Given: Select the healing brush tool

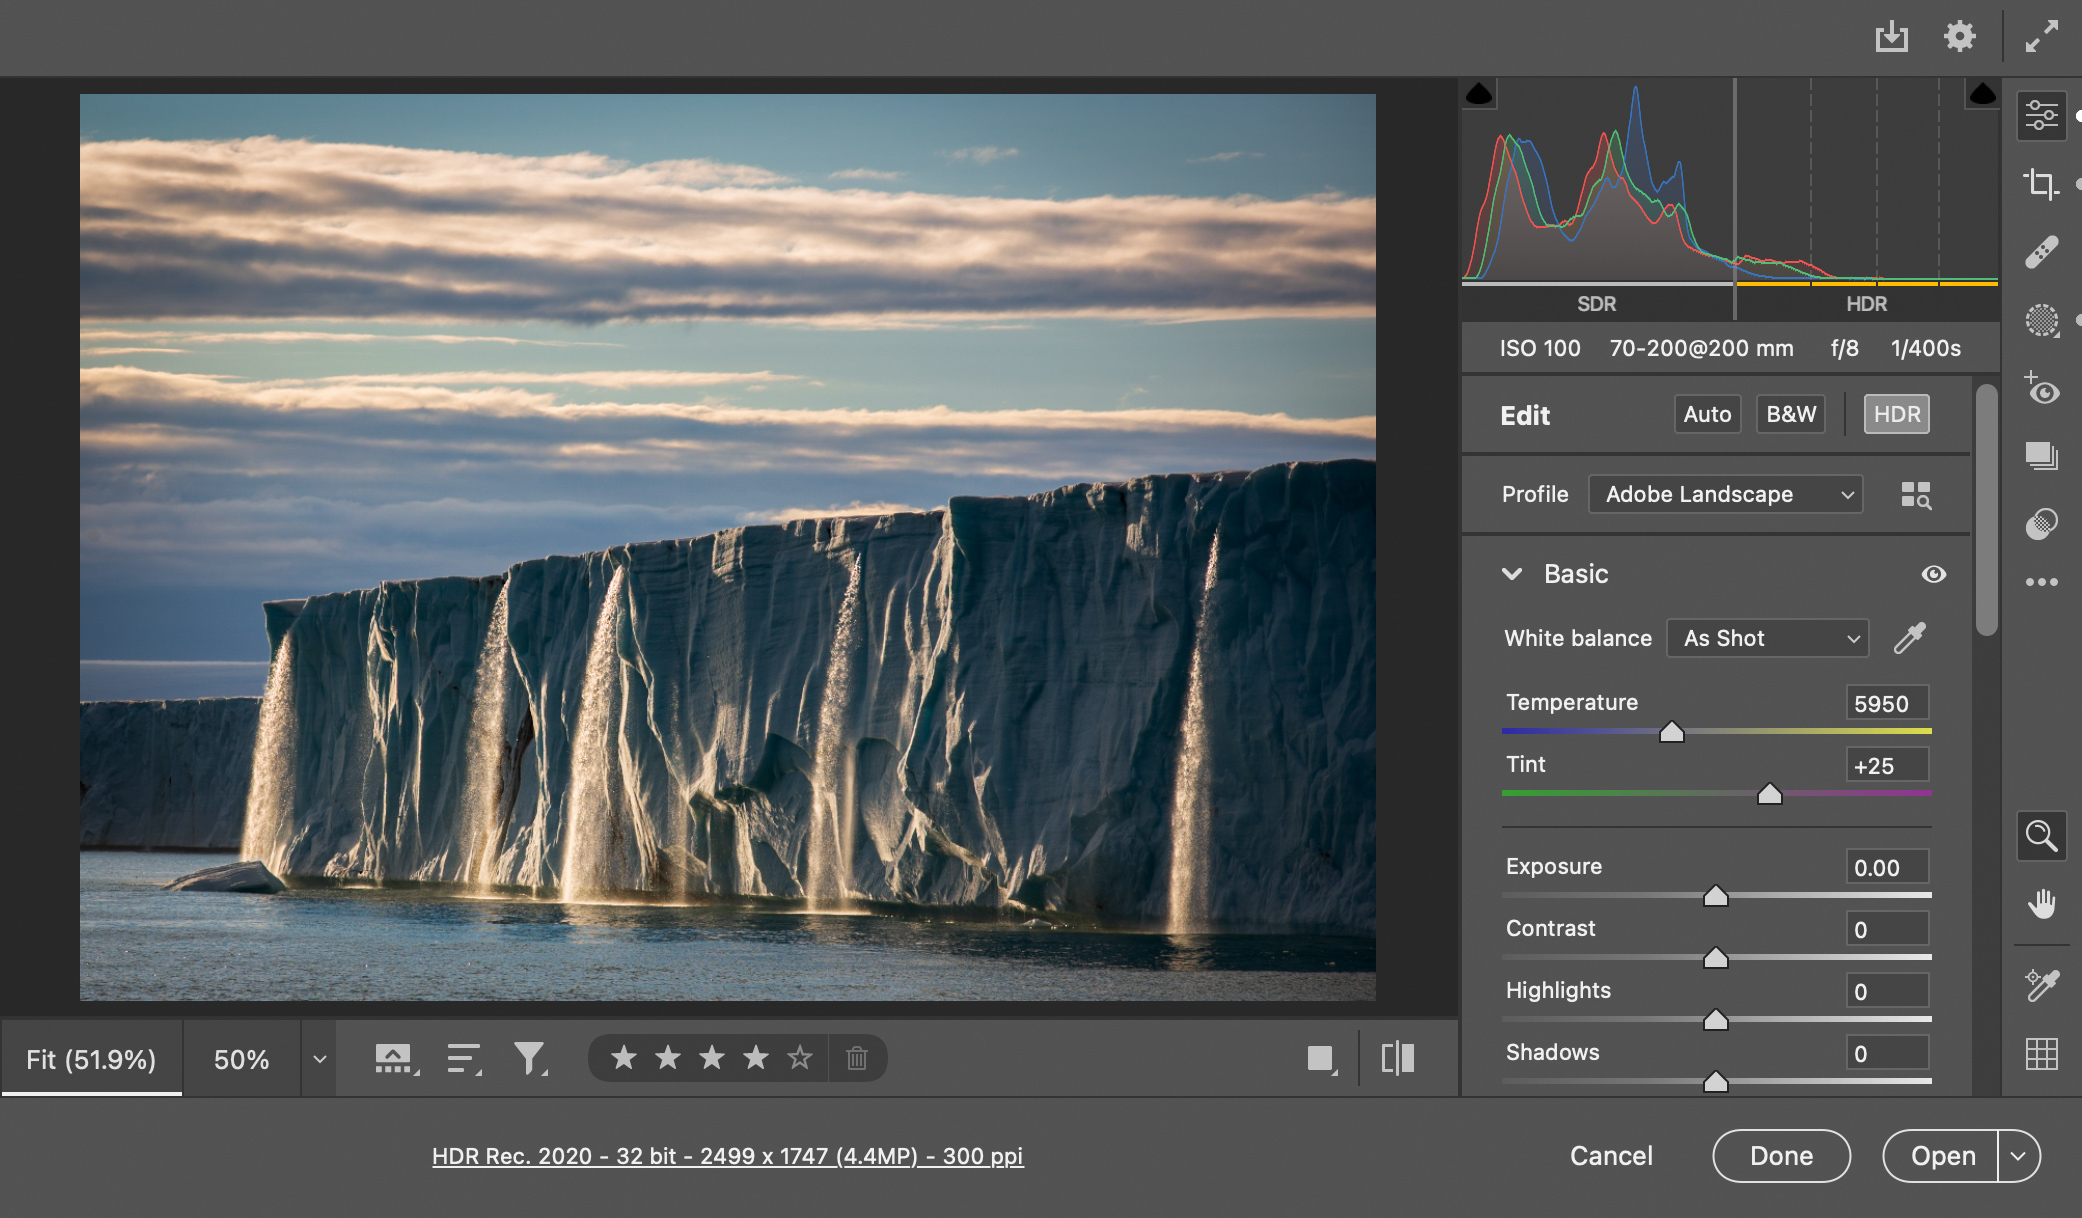Looking at the screenshot, I should [2041, 252].
